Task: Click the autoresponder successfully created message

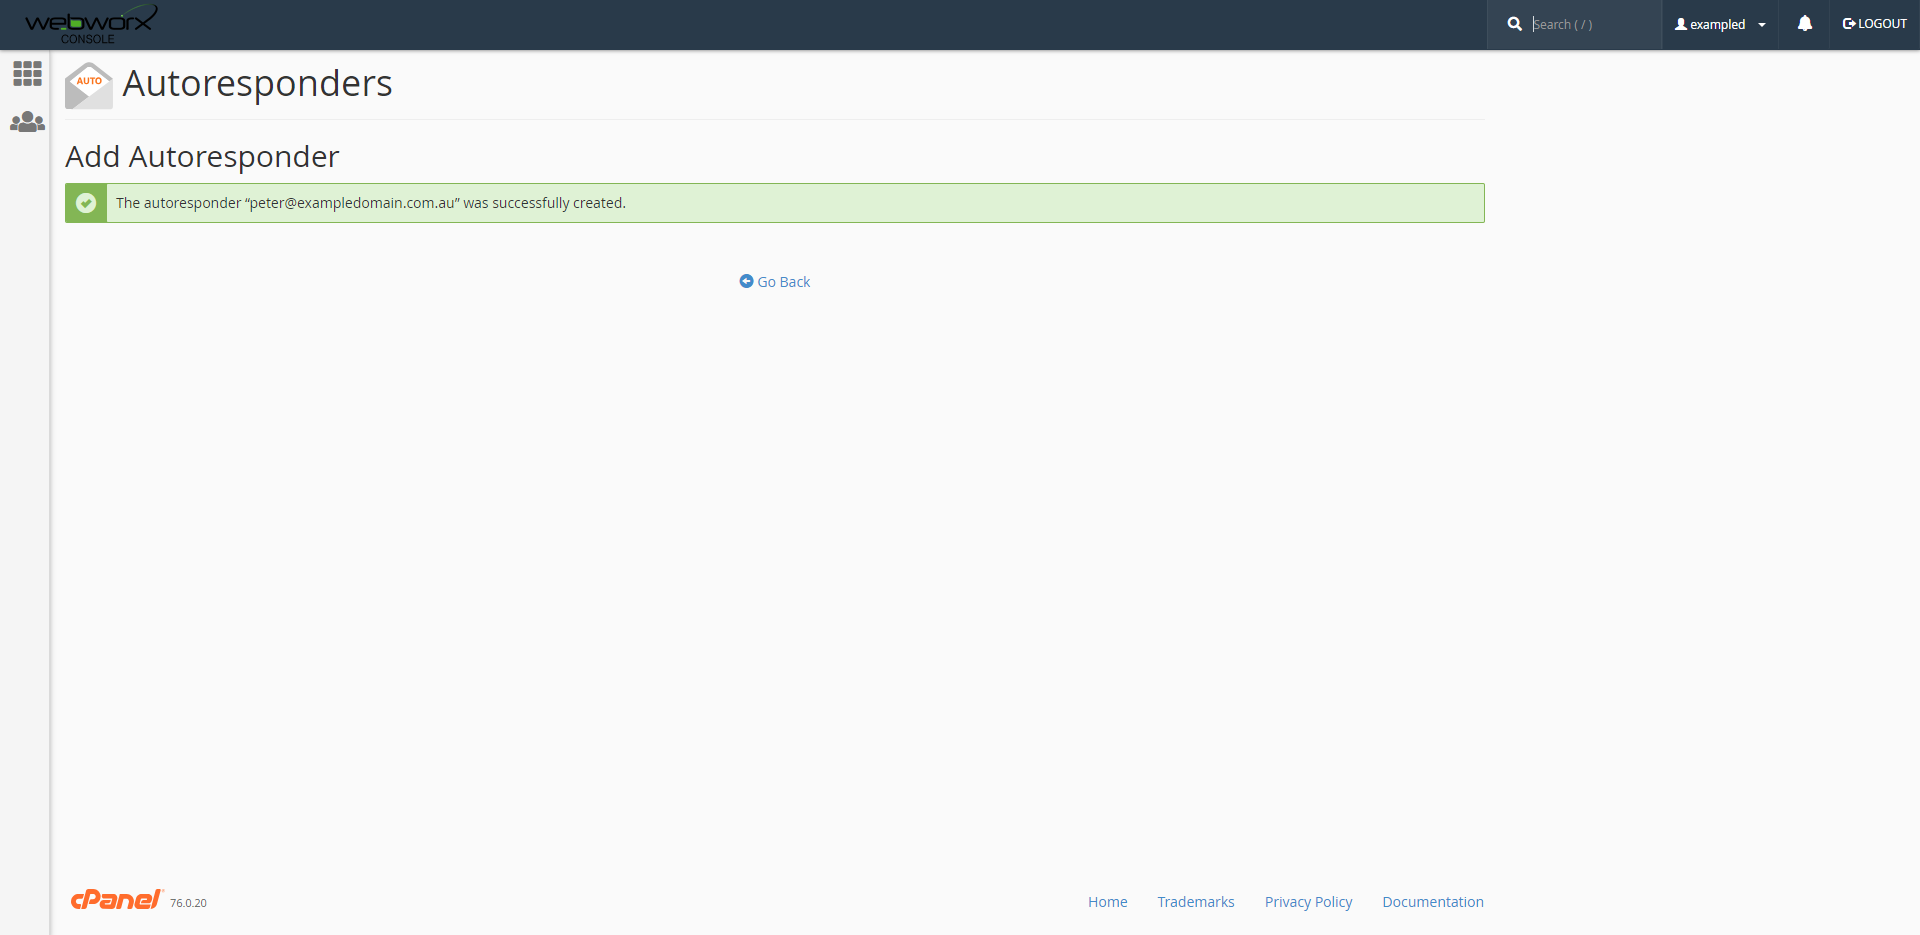Action: click(x=371, y=203)
